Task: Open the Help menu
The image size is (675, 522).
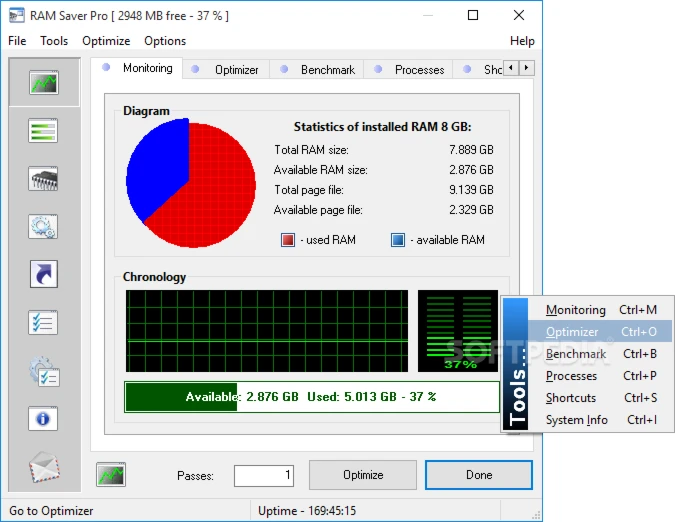Action: click(x=522, y=41)
